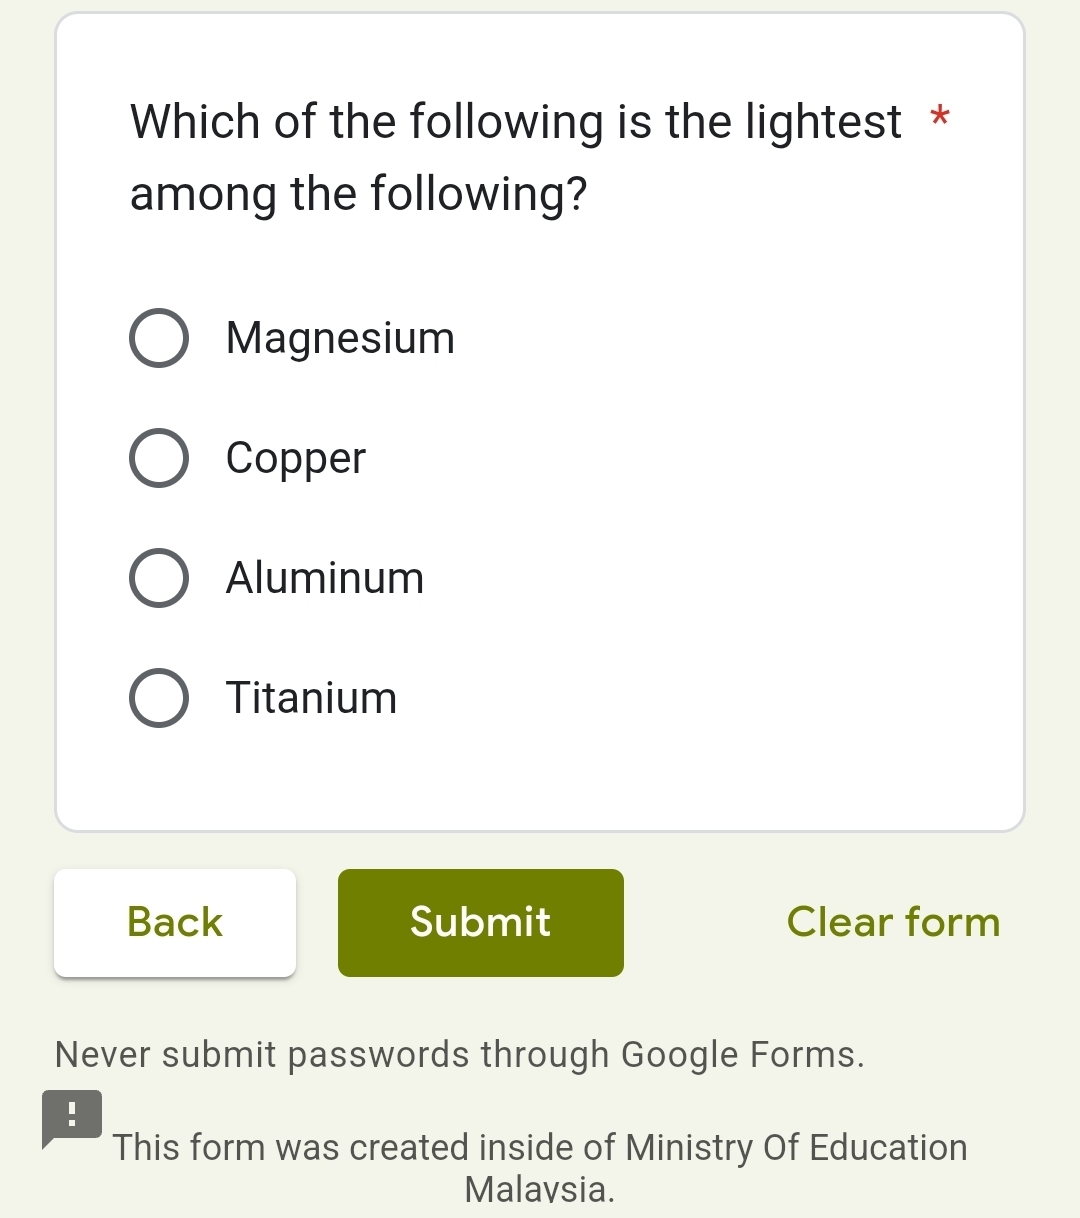Click the first line of the question text

click(x=515, y=122)
